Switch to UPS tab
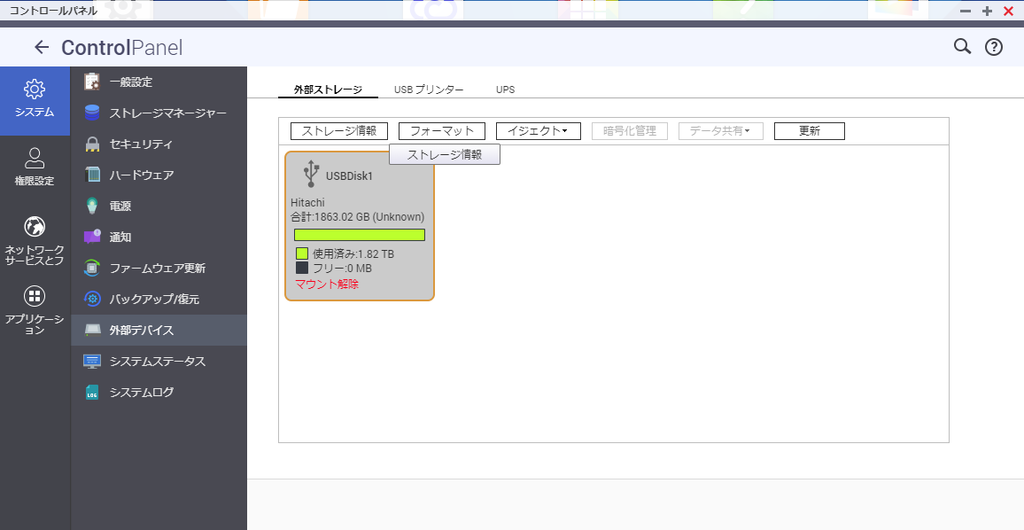The width and height of the screenshot is (1024, 530). pyautogui.click(x=505, y=89)
